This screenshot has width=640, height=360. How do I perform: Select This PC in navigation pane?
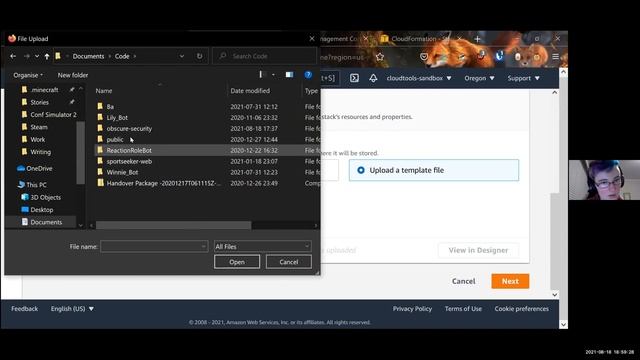(x=36, y=185)
